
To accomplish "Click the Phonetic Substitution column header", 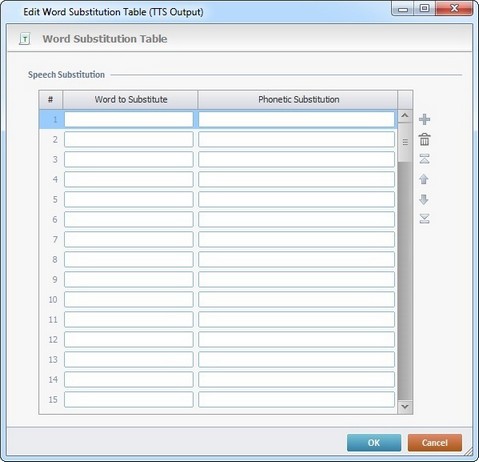I will (298, 99).
